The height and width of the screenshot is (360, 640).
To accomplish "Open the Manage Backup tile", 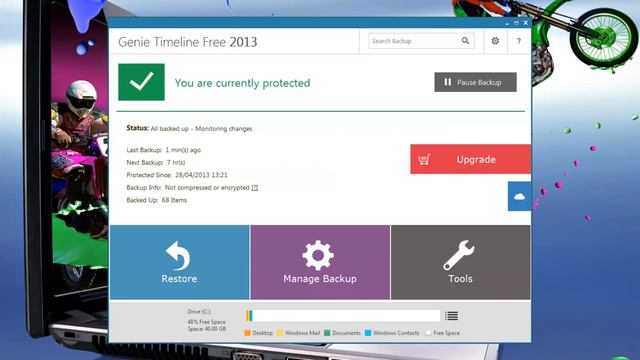I will click(x=320, y=262).
